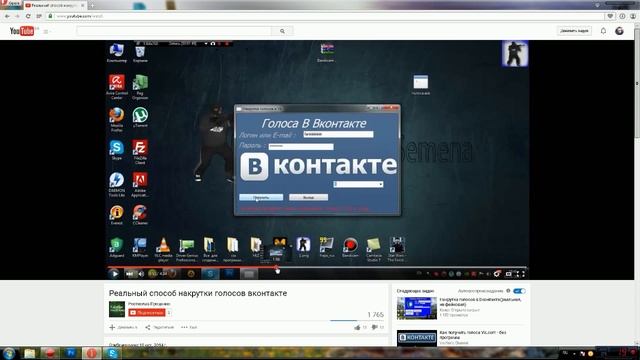Click the Share button
Screen dimensions: 640x360
pos(160,327)
